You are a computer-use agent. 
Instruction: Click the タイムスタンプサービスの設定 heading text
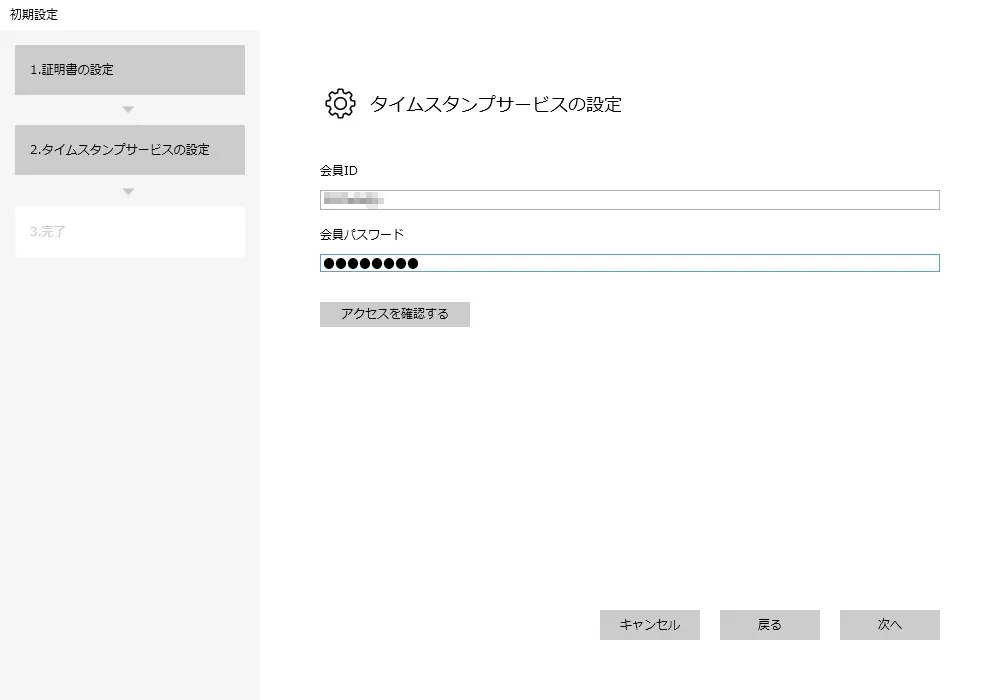pyautogui.click(x=496, y=104)
